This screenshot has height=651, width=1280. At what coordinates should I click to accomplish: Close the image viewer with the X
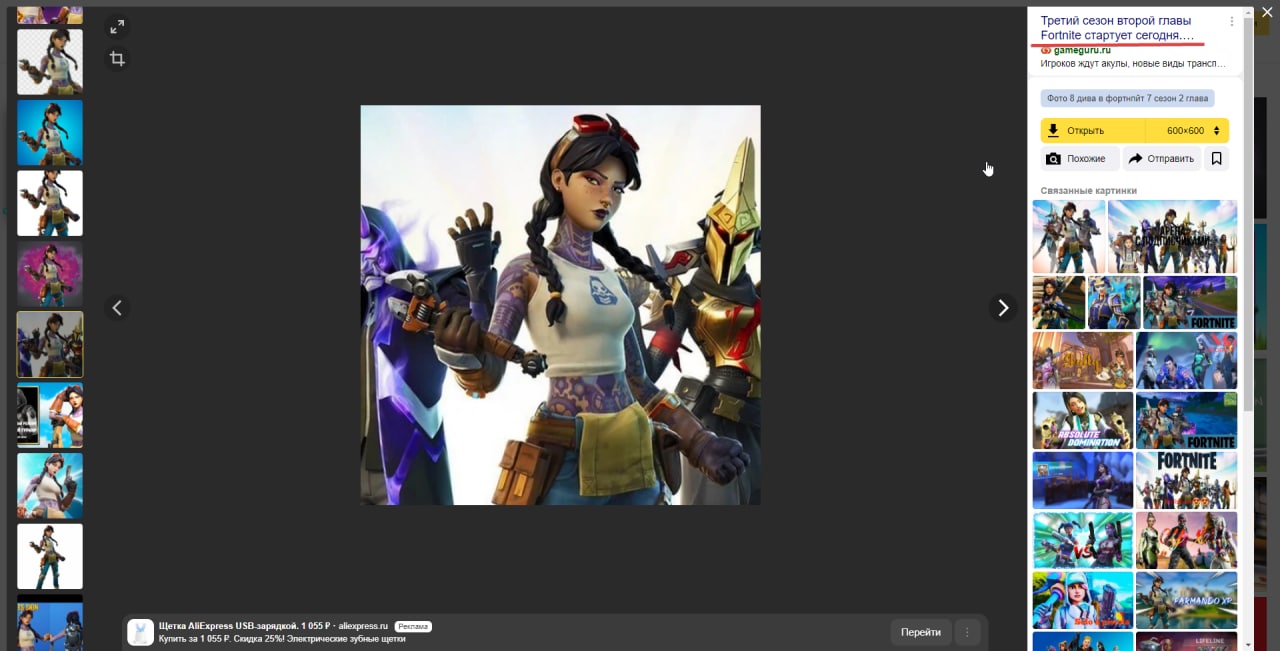(1266, 12)
